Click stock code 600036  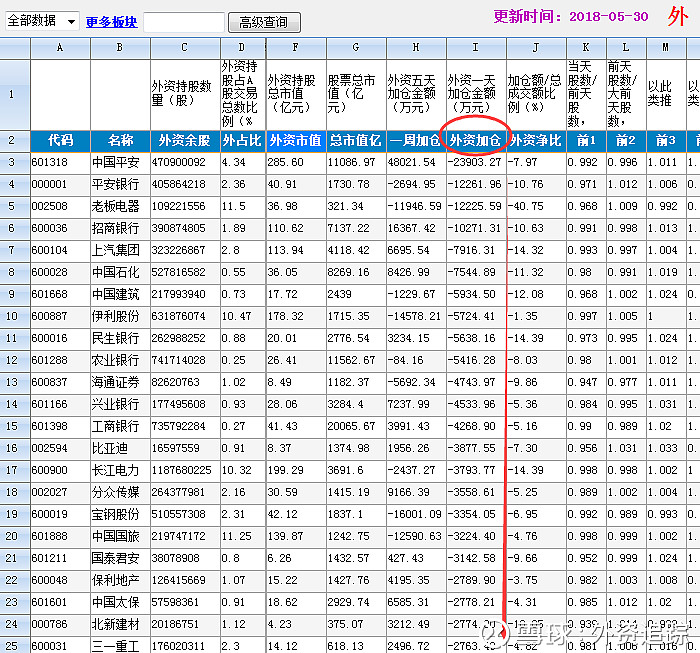pos(50,228)
